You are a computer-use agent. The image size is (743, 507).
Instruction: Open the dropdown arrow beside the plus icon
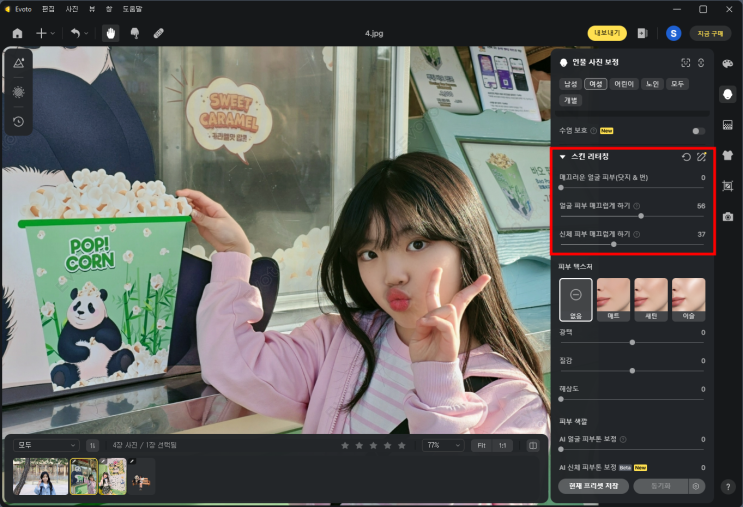(x=53, y=33)
